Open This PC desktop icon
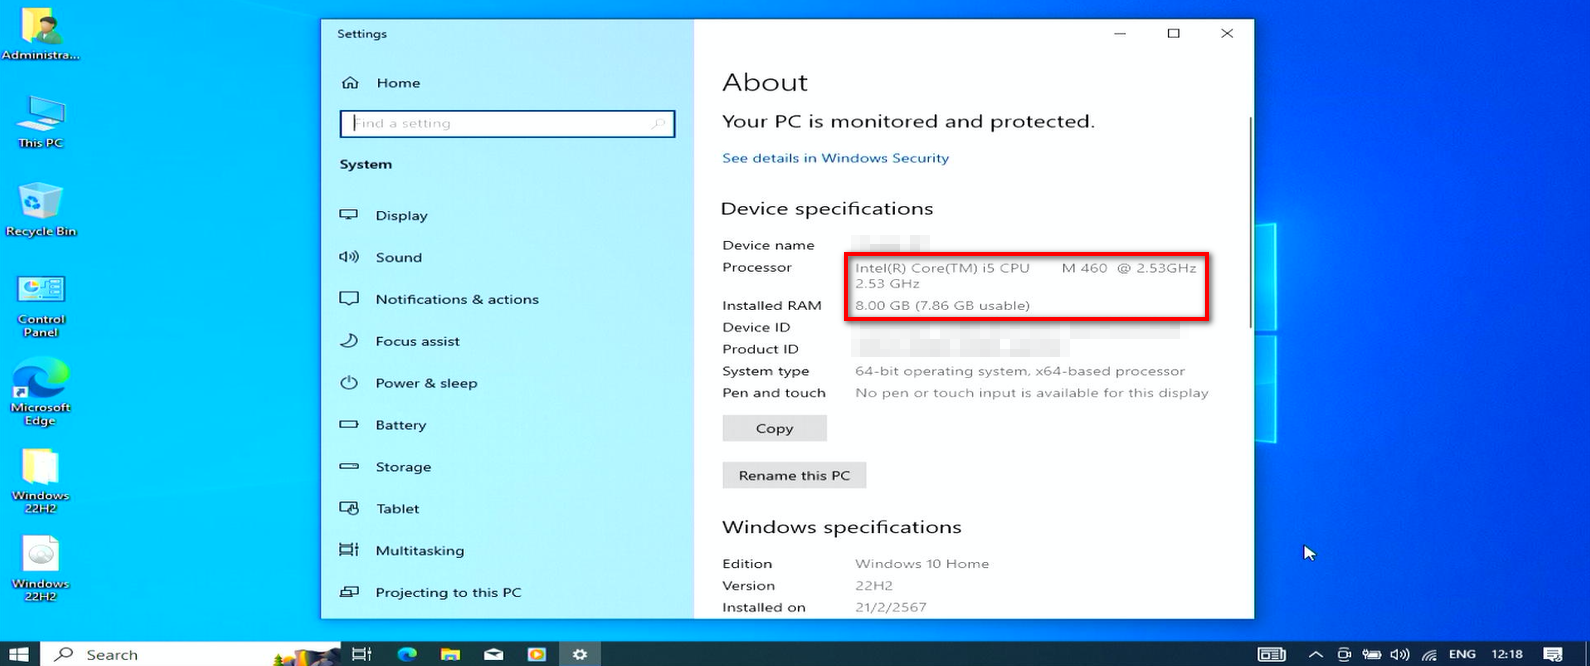 point(40,122)
